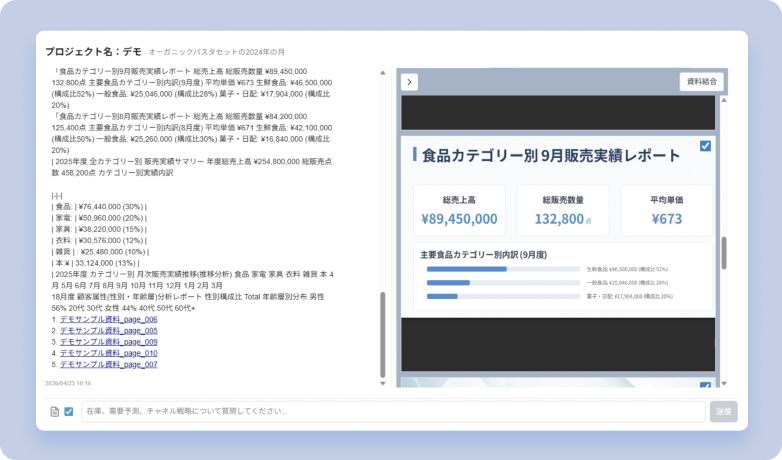Open the デモサンプル資料_page_007 link
This screenshot has height=460, width=782.
(x=109, y=365)
